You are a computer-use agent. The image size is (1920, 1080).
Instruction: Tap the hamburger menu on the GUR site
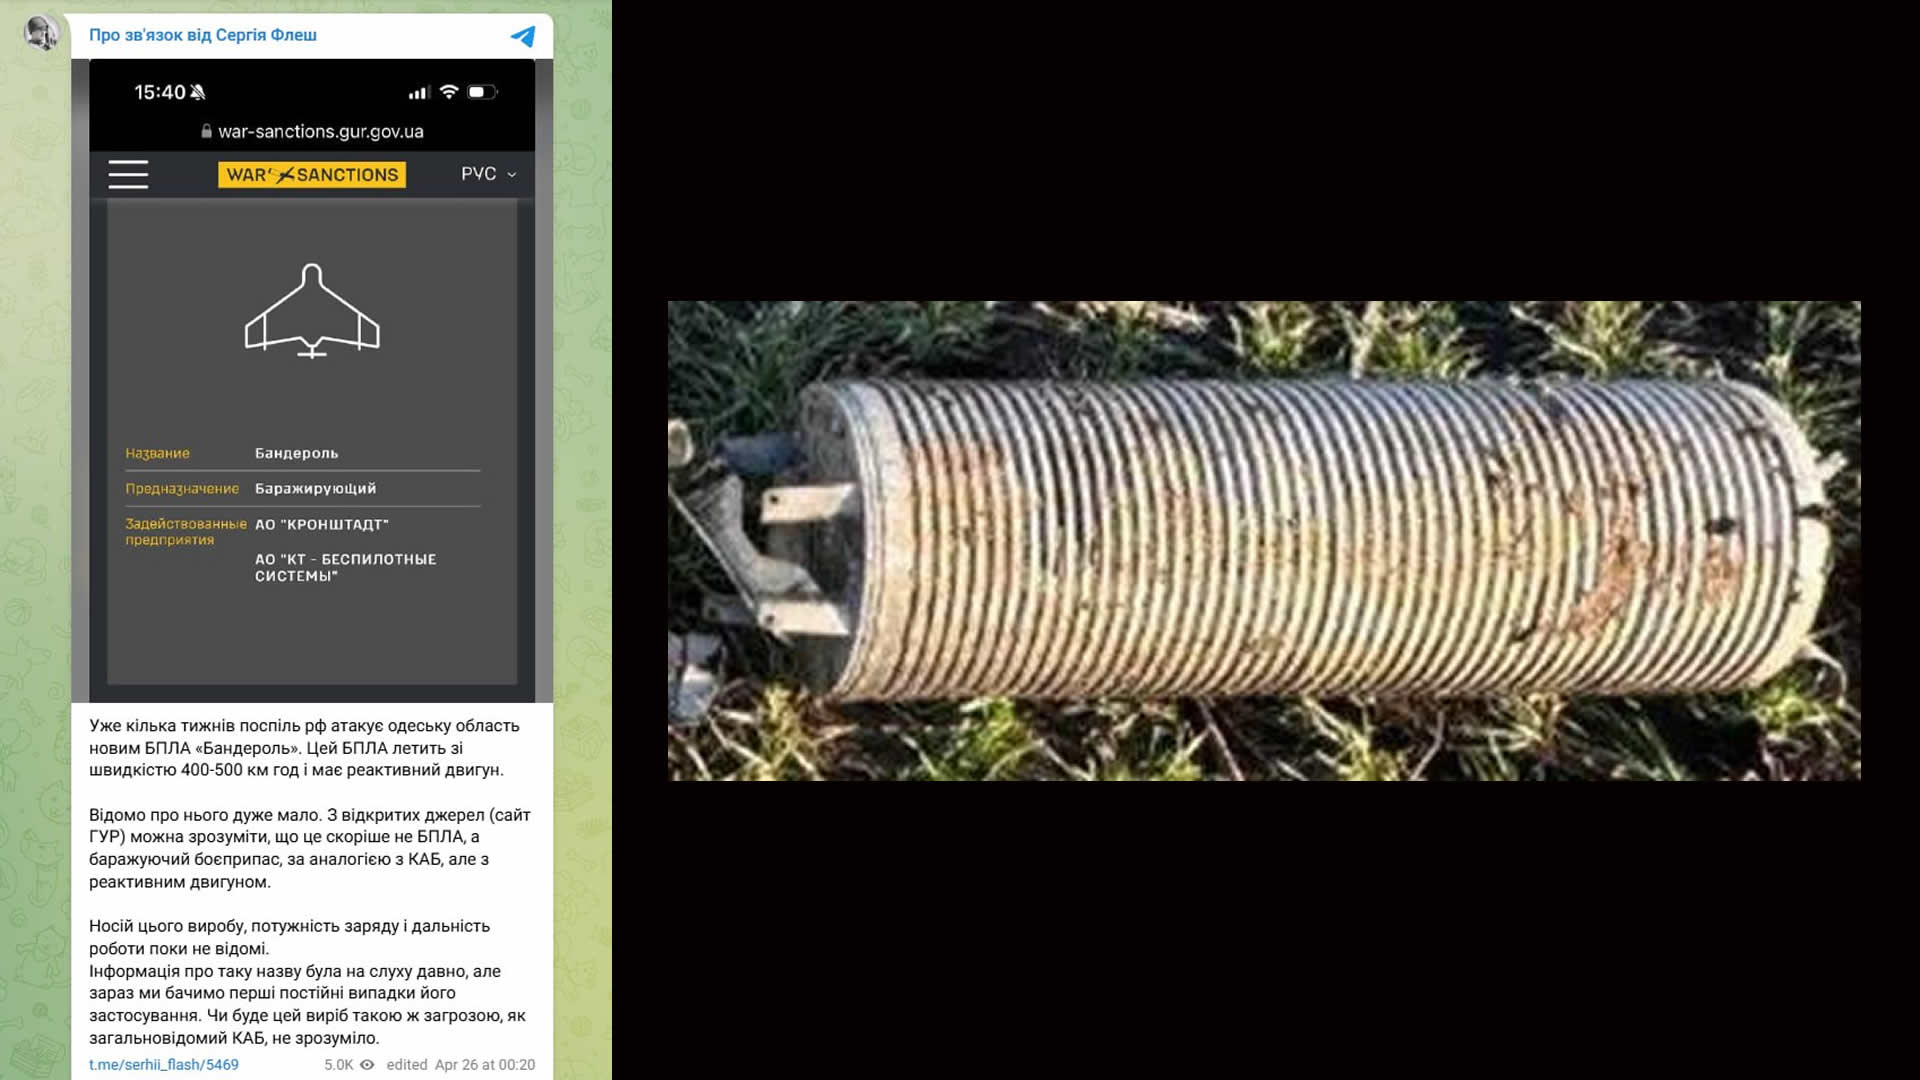(127, 173)
